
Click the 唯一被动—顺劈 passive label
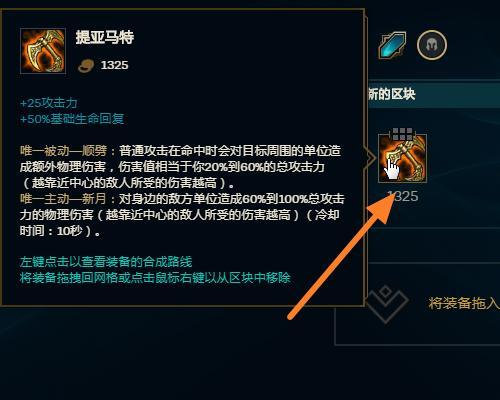coord(63,151)
